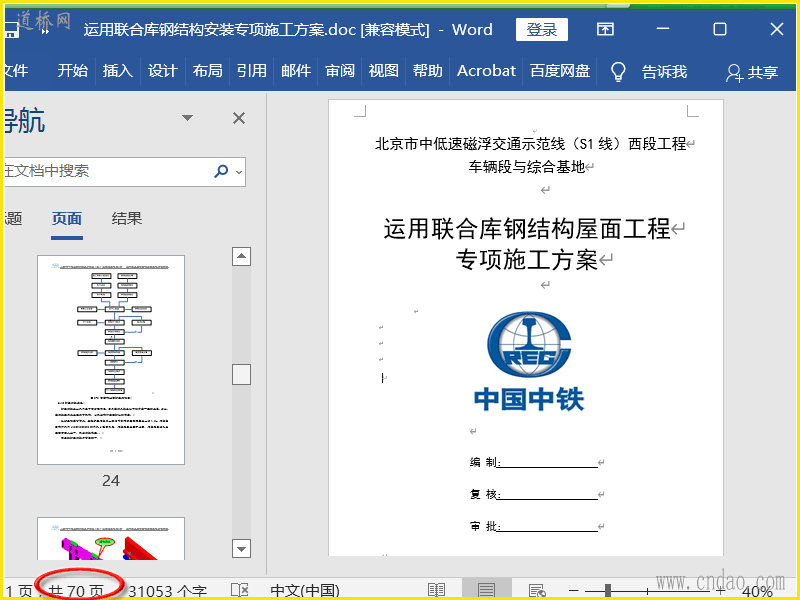
Task: Click the 复核 signature line
Action: click(x=533, y=494)
